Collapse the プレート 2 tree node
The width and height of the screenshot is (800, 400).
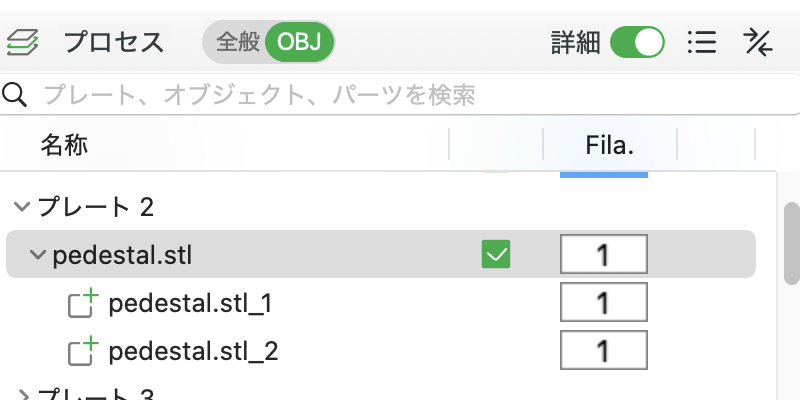click(20, 208)
